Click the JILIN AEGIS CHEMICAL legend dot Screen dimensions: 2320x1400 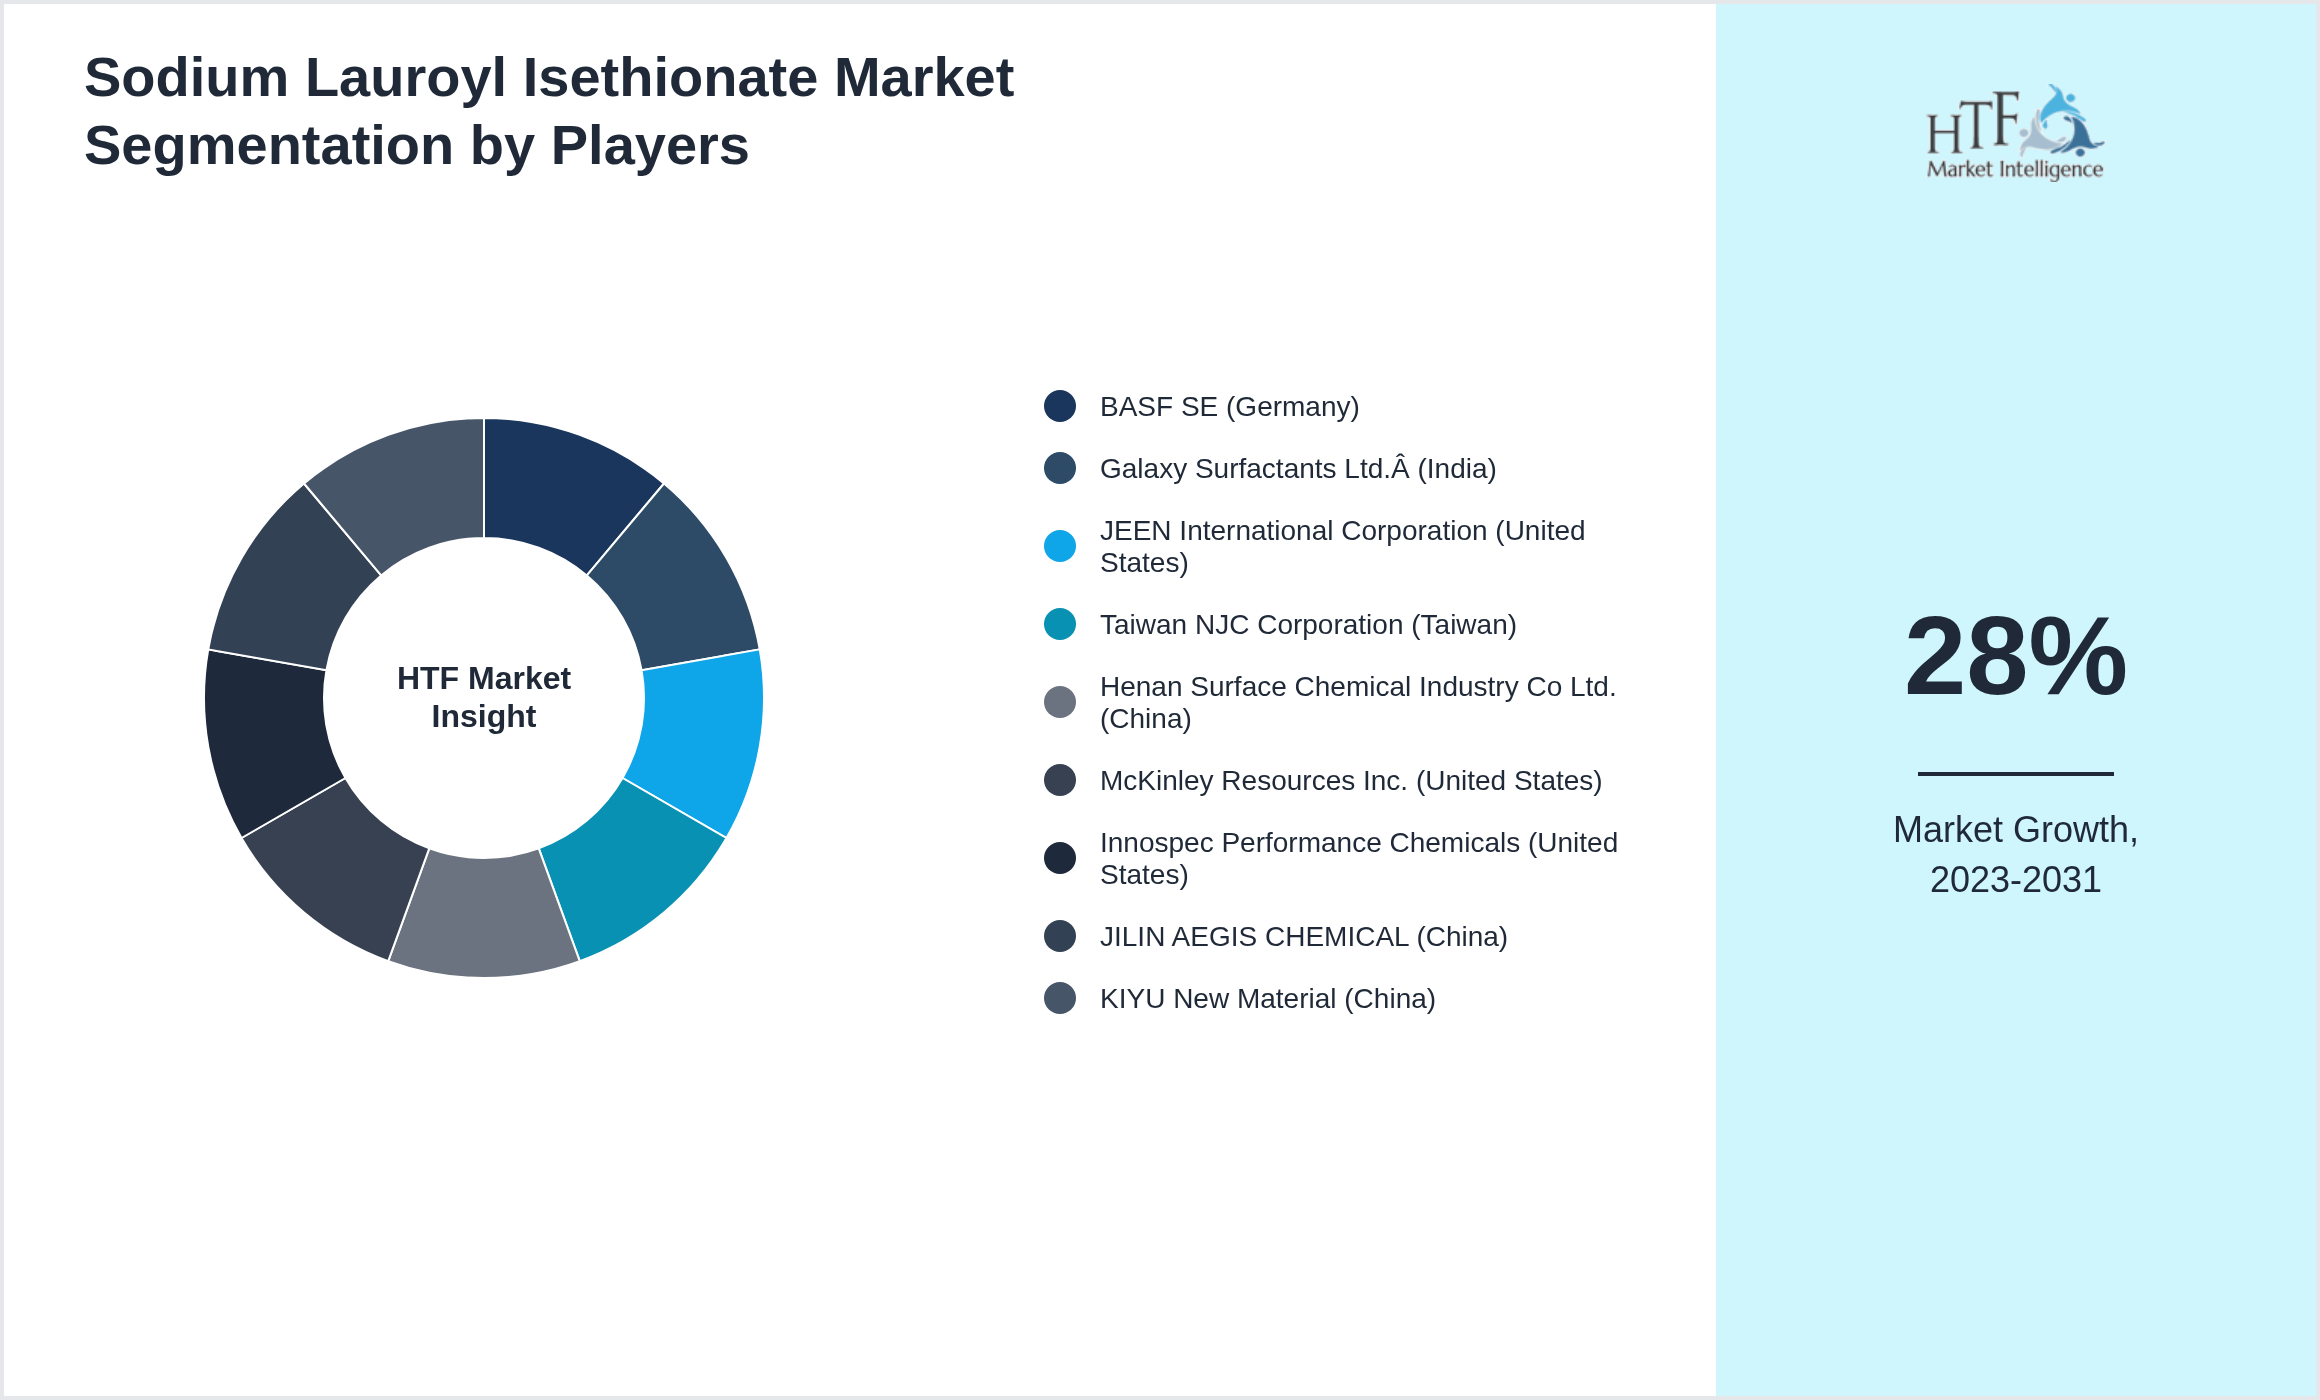(x=1060, y=936)
